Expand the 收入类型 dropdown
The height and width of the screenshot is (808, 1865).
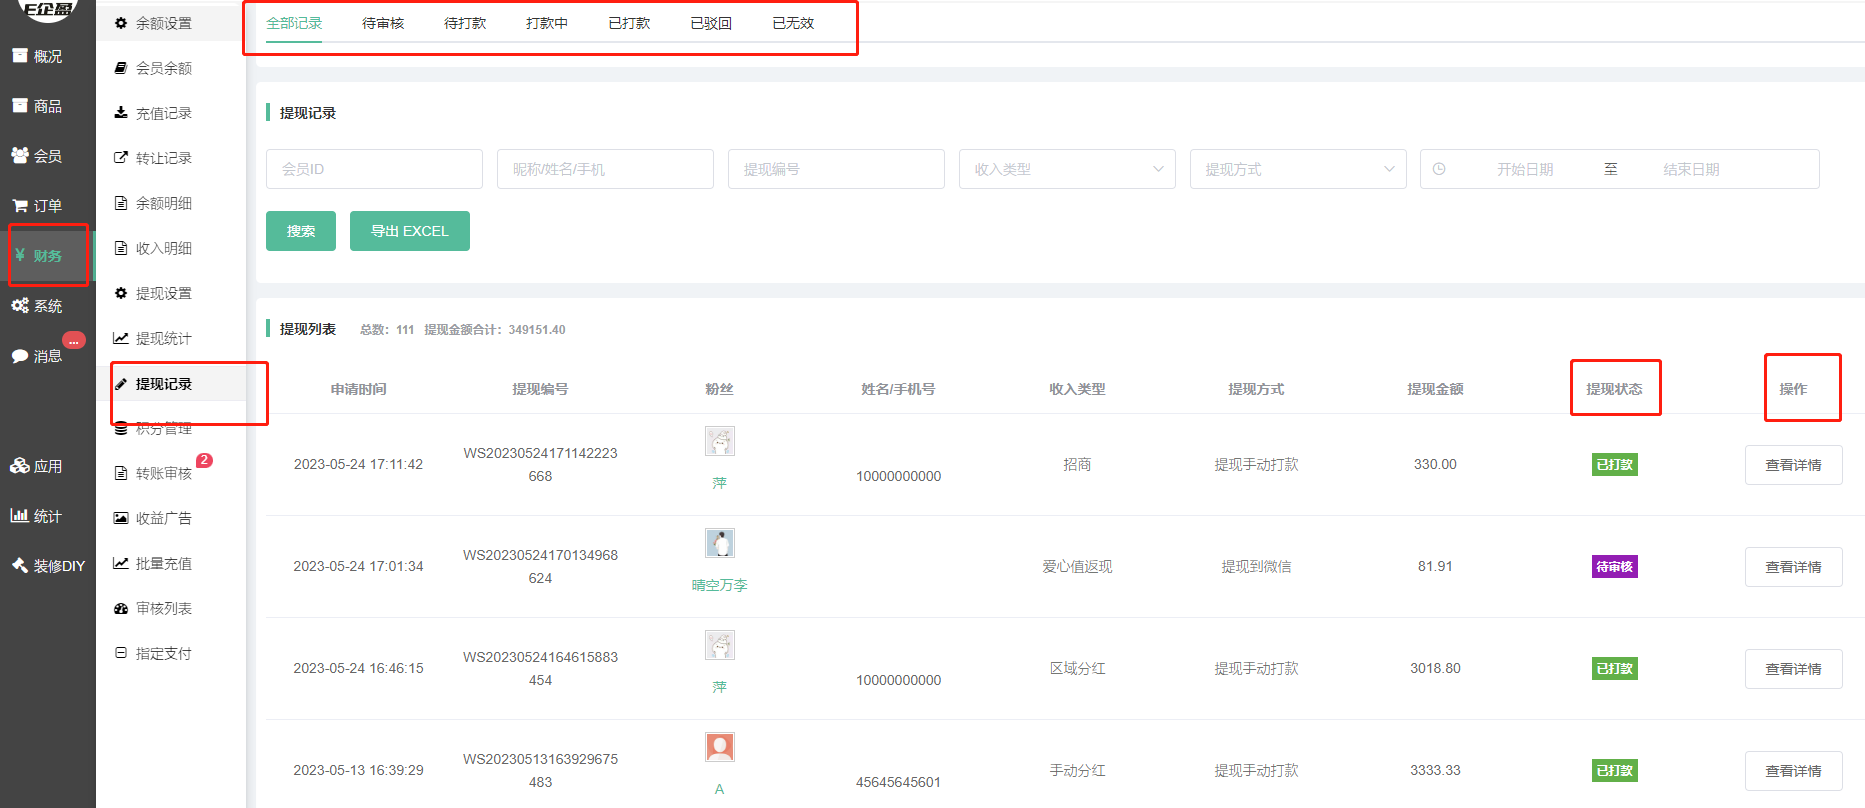[x=1066, y=169]
